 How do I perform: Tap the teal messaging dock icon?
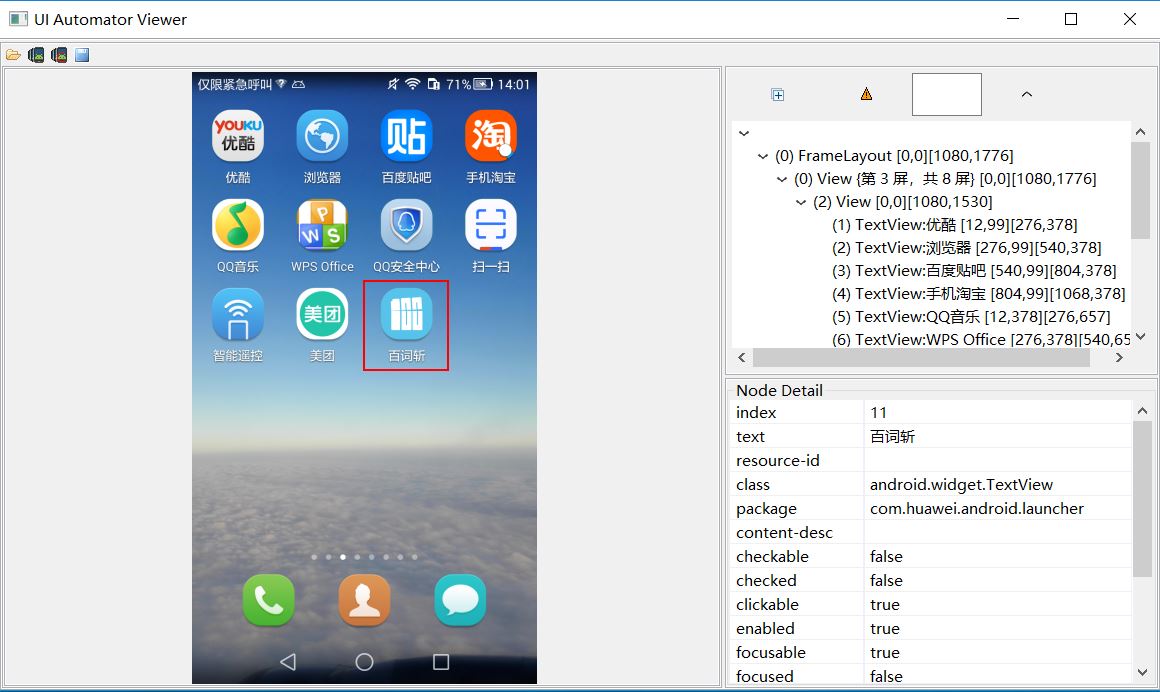point(460,600)
